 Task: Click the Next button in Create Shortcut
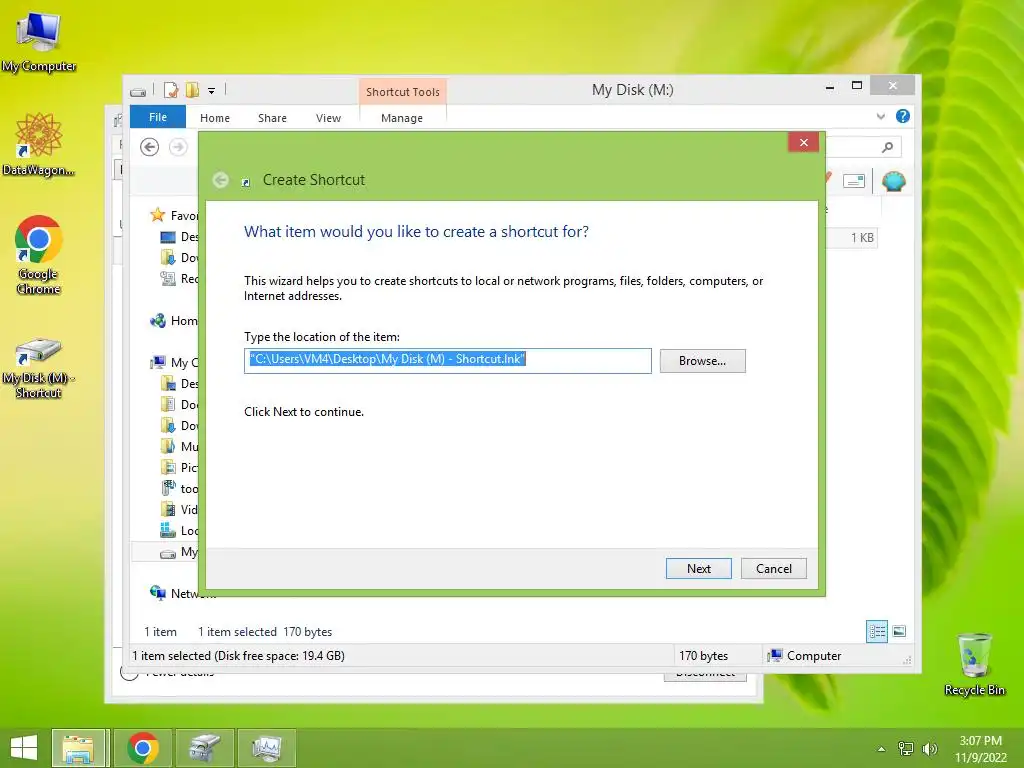(698, 569)
